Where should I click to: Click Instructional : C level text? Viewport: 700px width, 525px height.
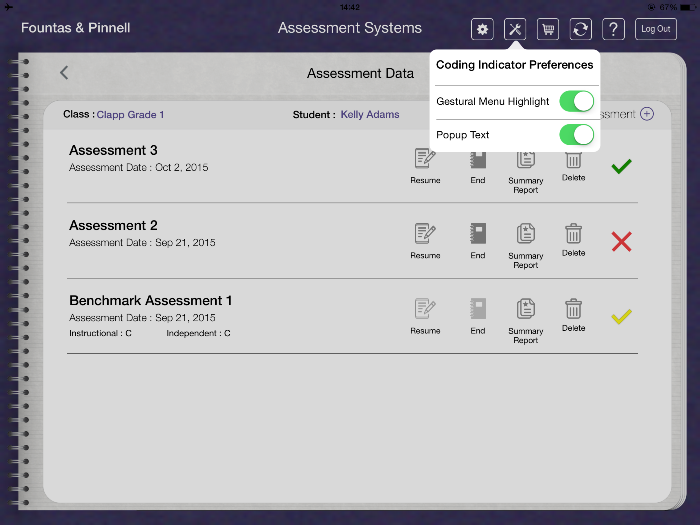tap(100, 333)
